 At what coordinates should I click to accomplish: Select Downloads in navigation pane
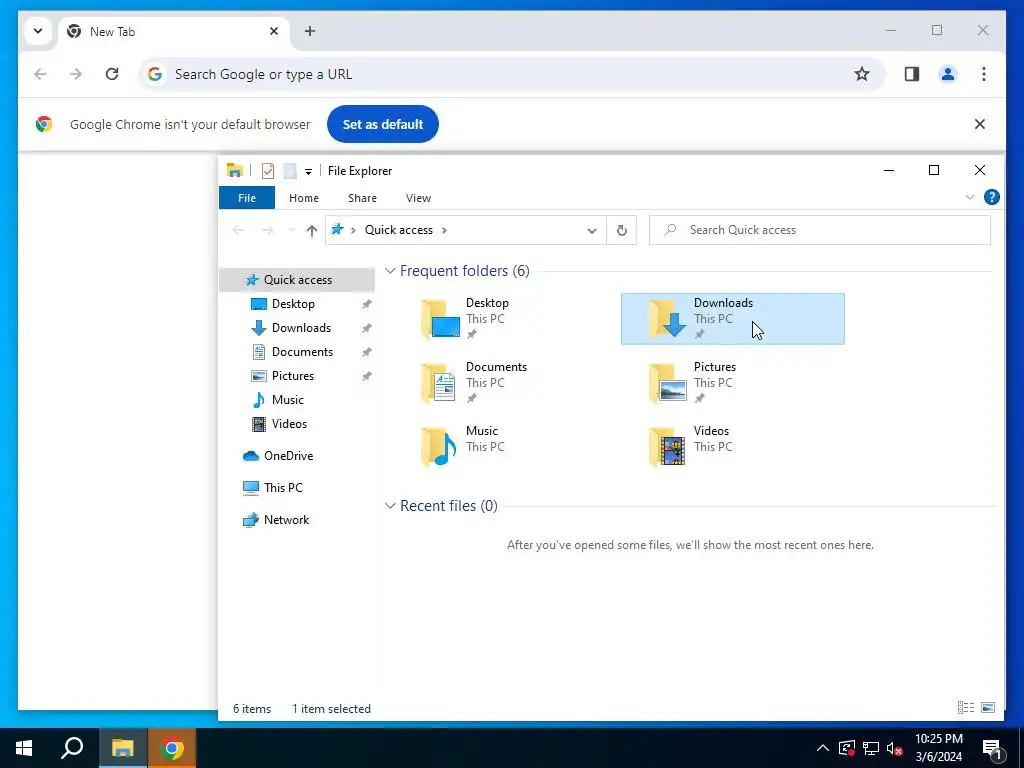301,328
